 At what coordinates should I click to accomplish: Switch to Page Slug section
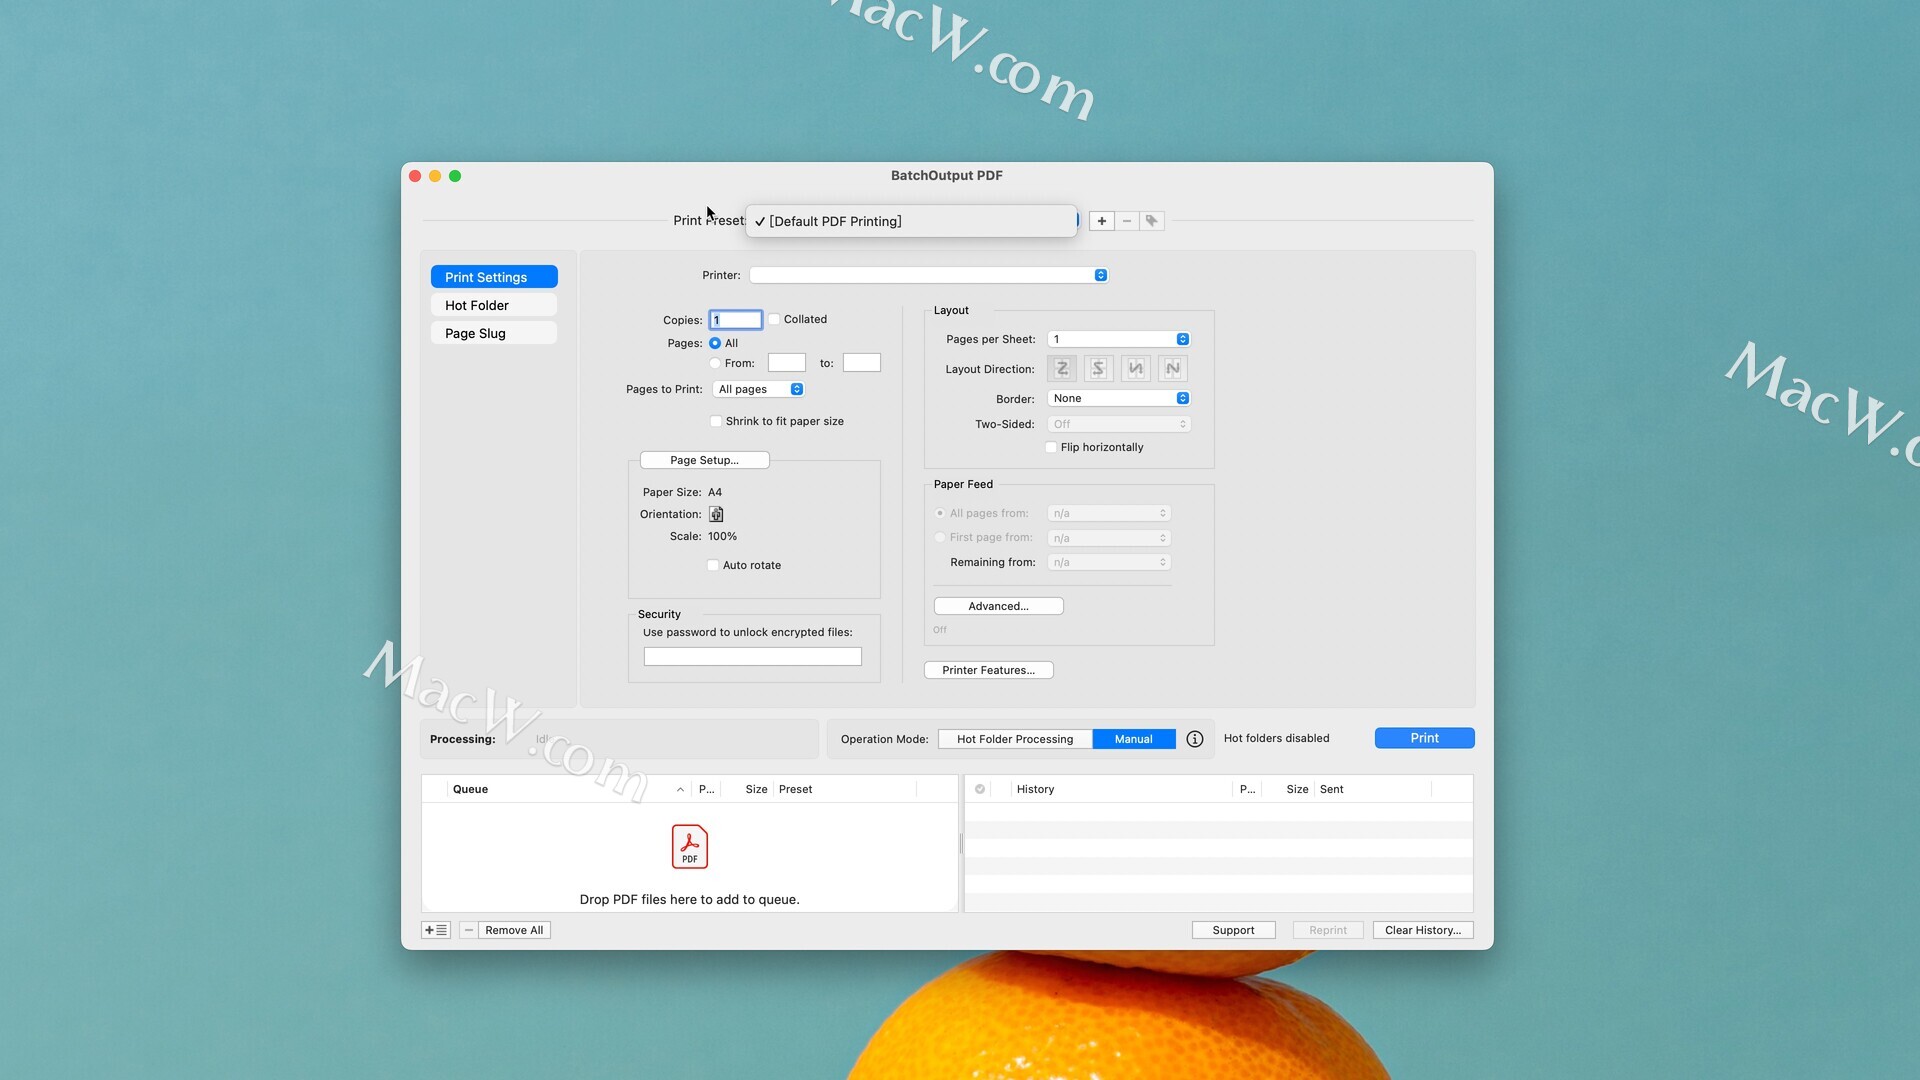click(x=494, y=333)
